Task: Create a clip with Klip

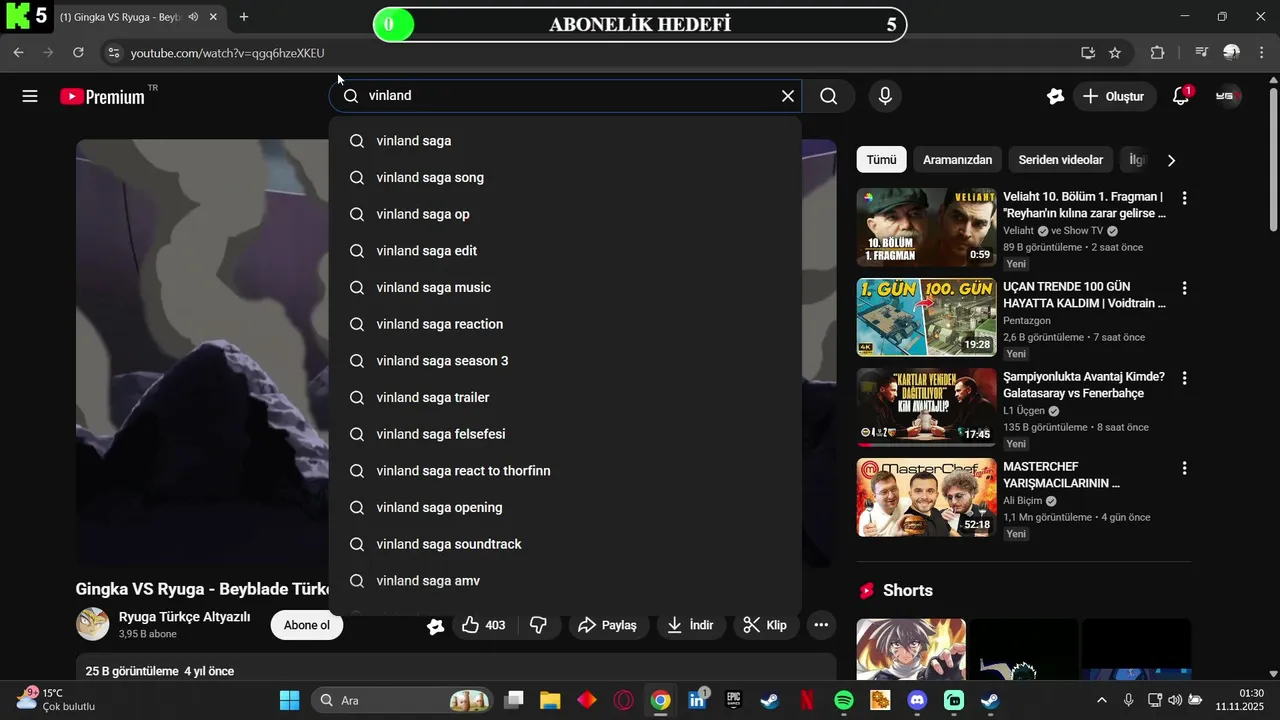Action: [x=765, y=625]
